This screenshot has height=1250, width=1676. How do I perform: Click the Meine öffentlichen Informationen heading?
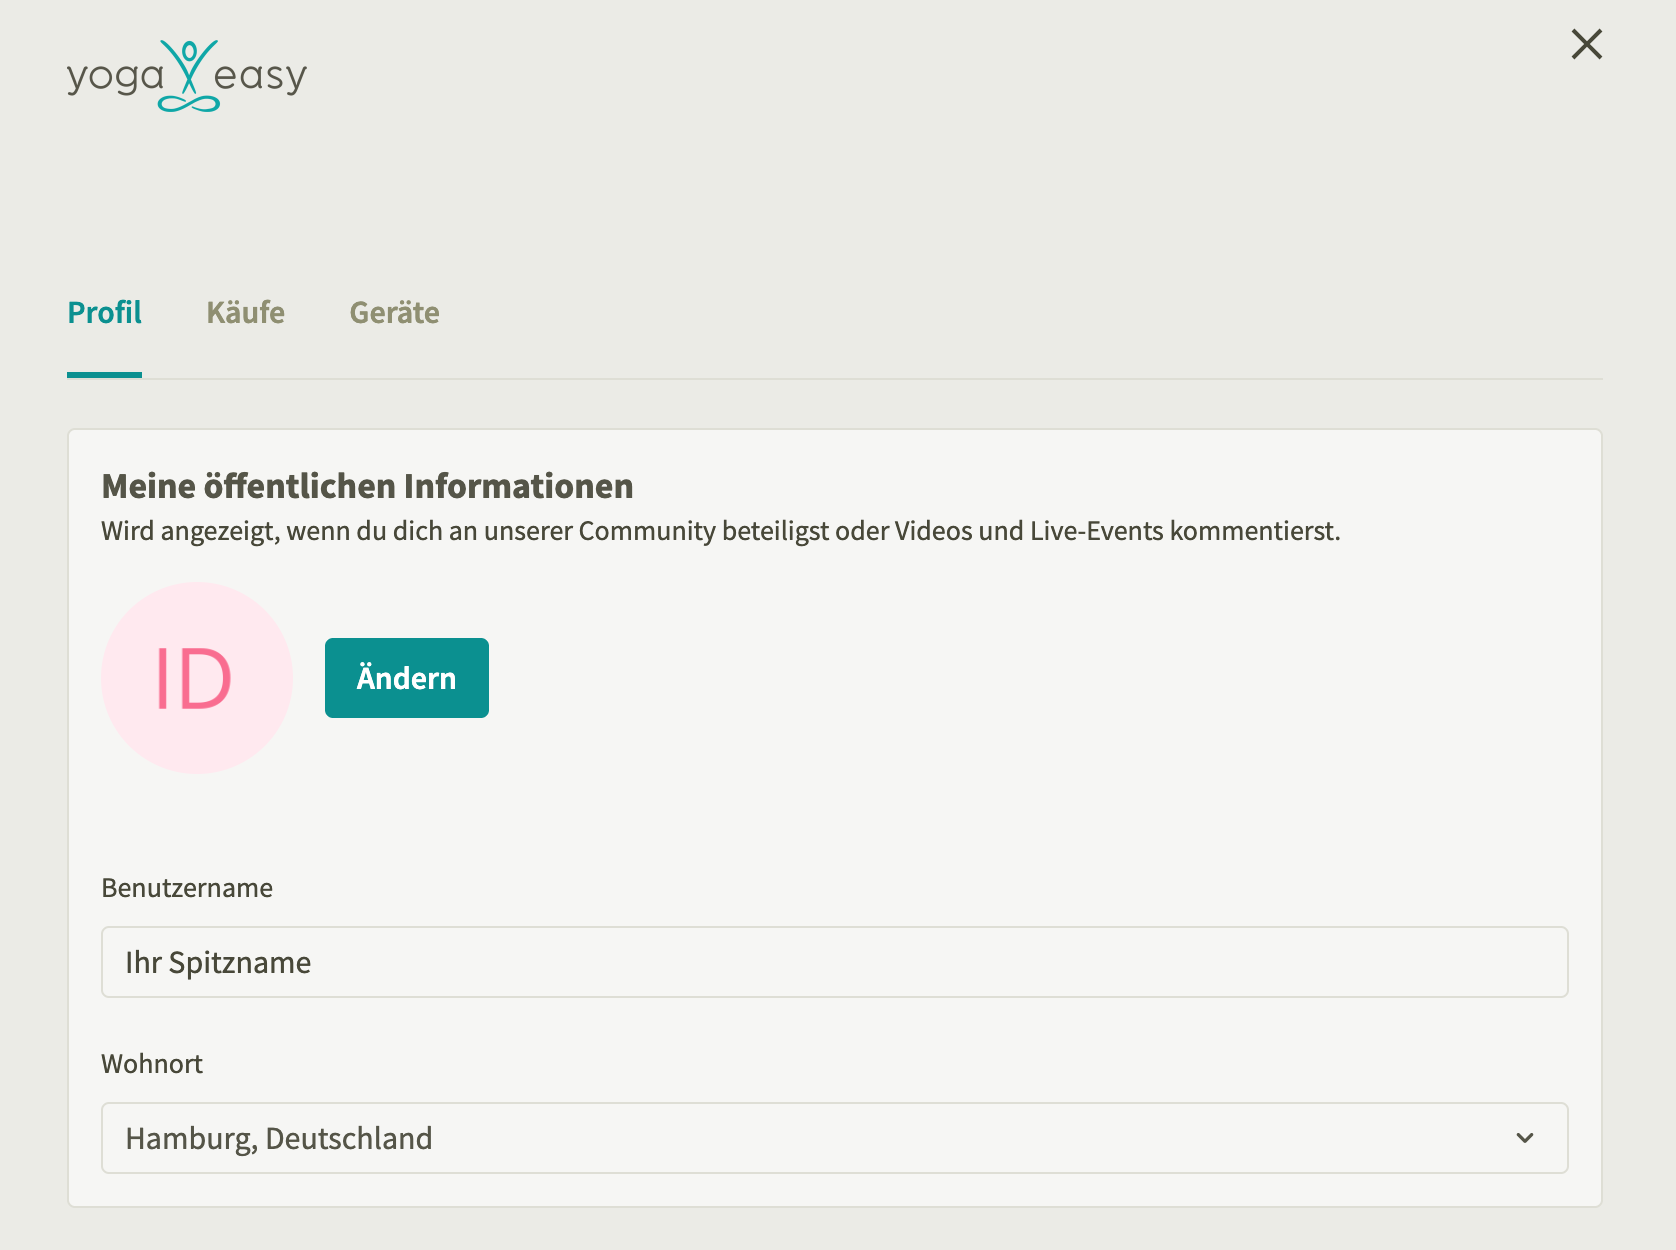367,486
